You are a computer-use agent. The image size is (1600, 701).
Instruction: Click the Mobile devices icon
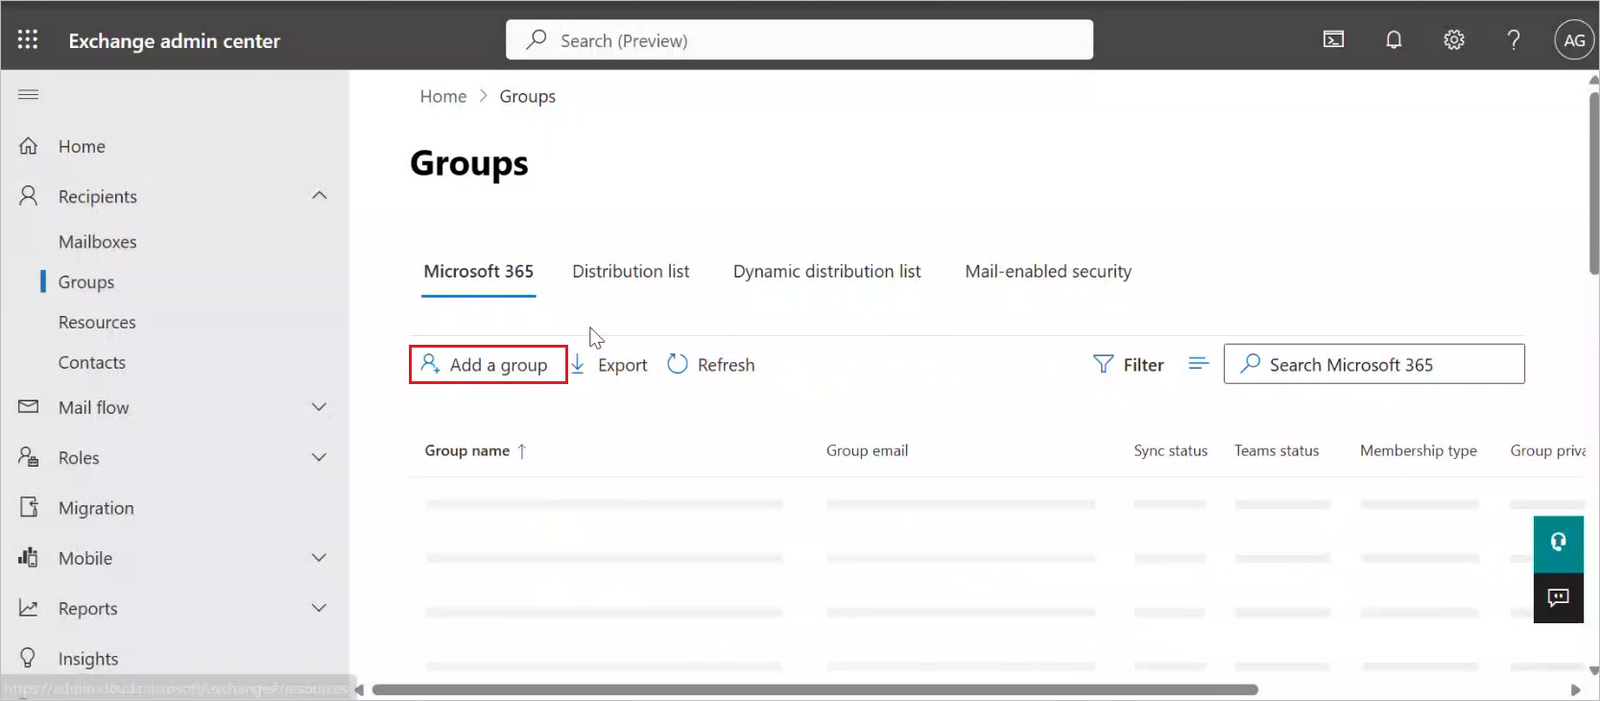click(x=28, y=557)
